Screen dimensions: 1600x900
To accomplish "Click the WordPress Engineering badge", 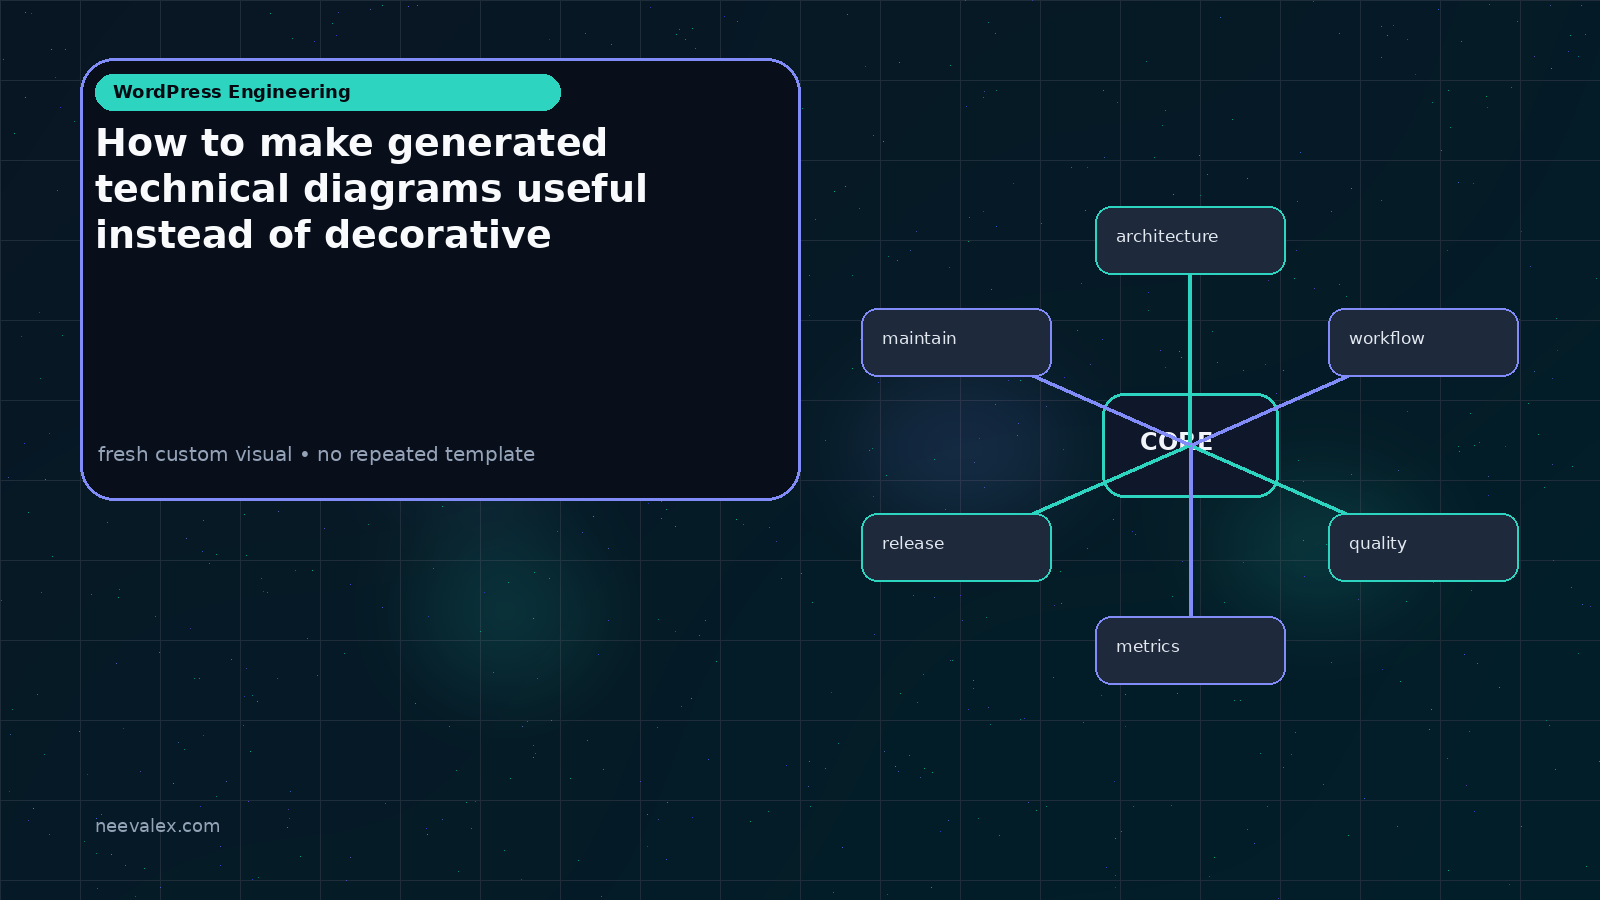I will [328, 92].
